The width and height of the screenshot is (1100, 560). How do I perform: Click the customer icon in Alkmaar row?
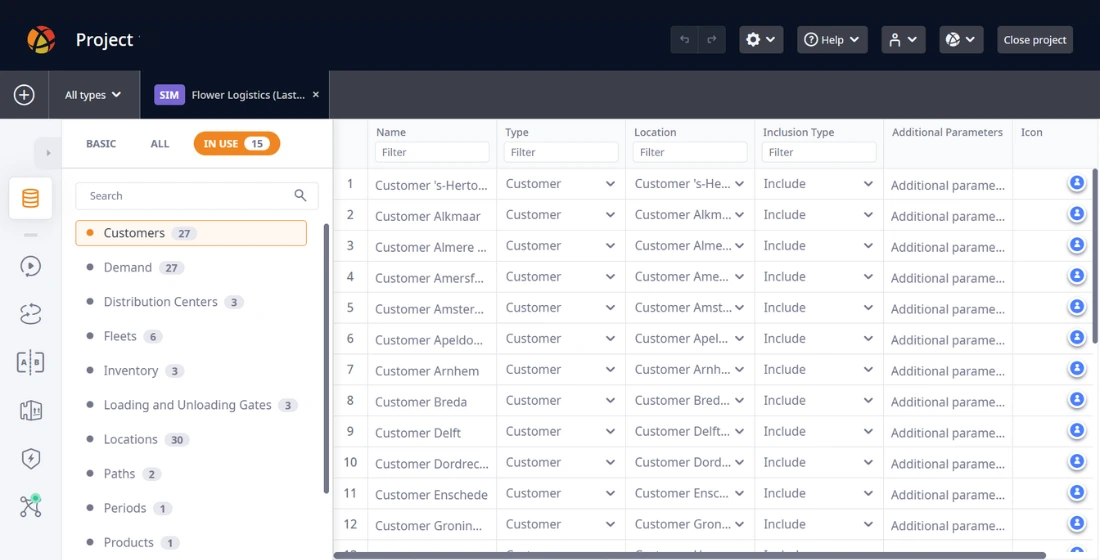click(x=1077, y=213)
